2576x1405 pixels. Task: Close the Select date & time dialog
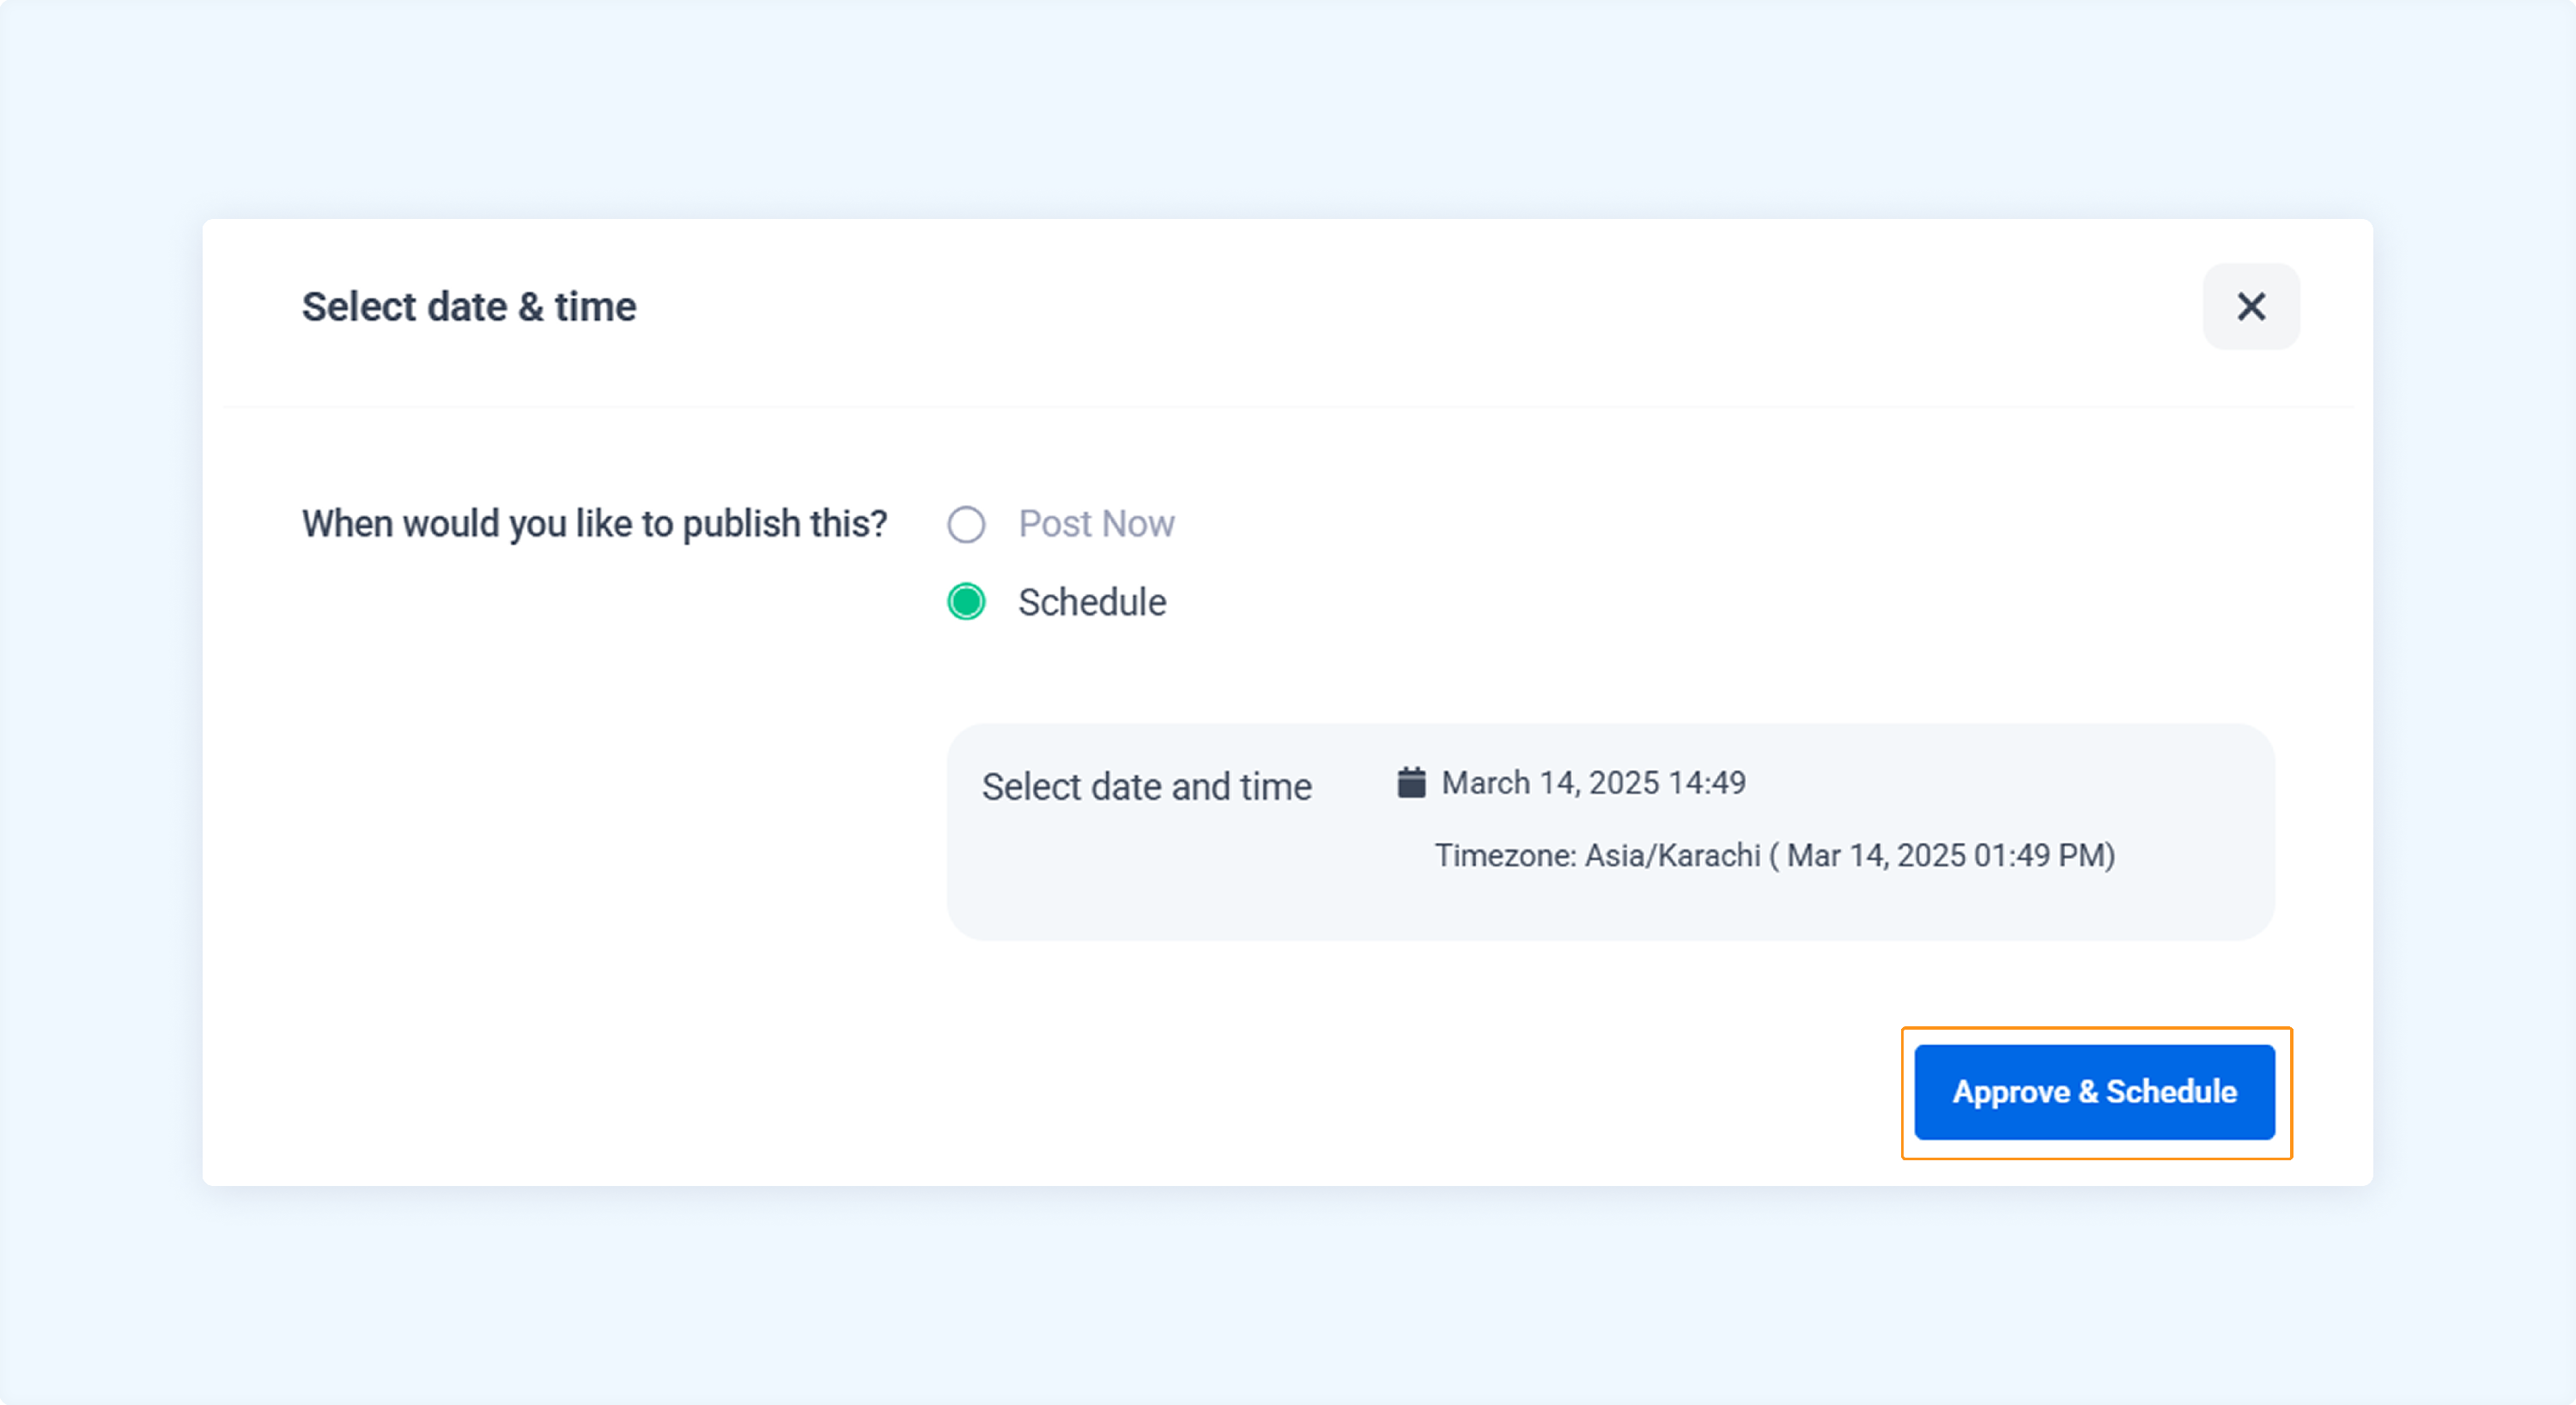2251,306
